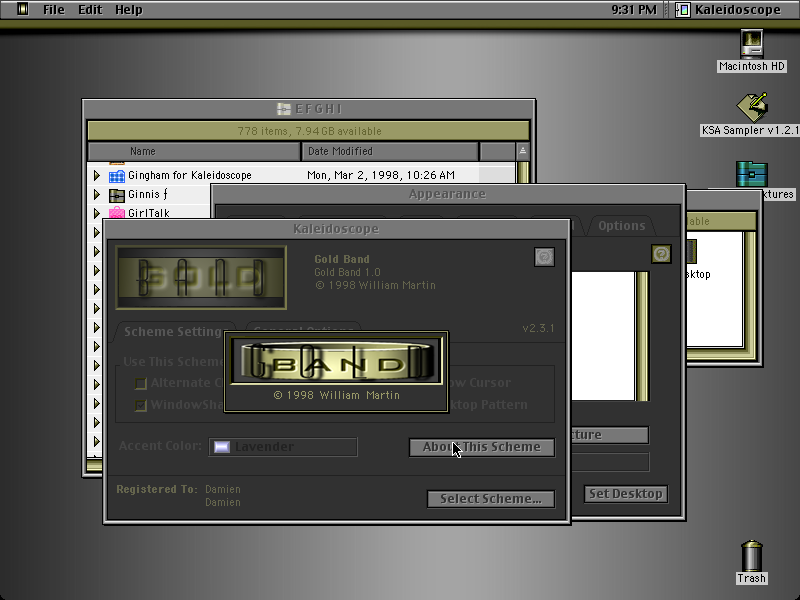Click the help icon in Appearance window
This screenshot has height=600, width=800.
tap(661, 254)
